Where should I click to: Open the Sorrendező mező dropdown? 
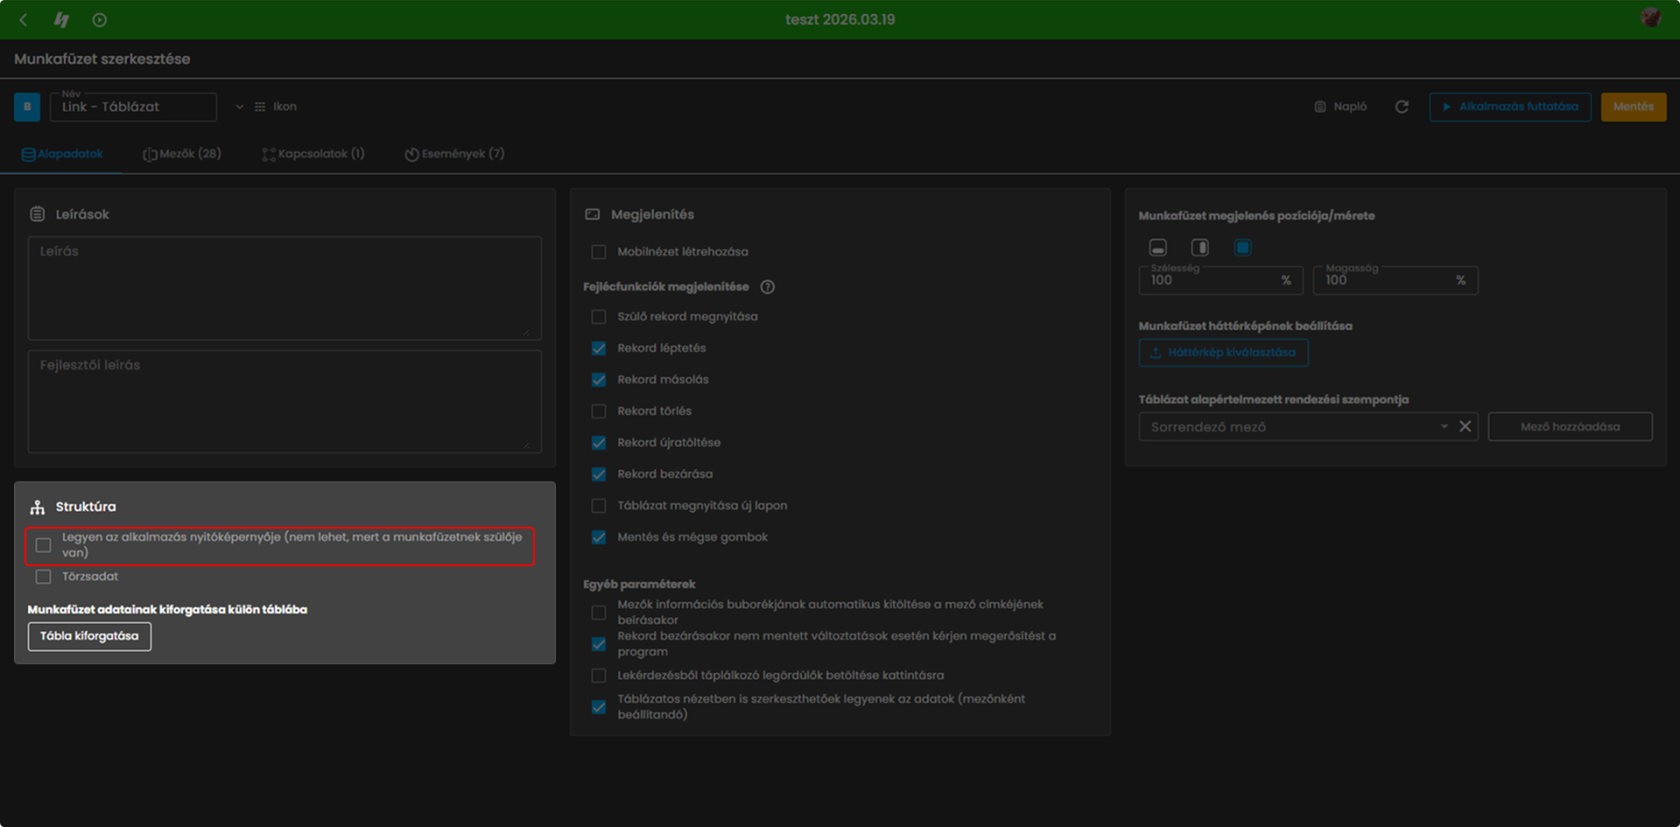pos(1443,427)
